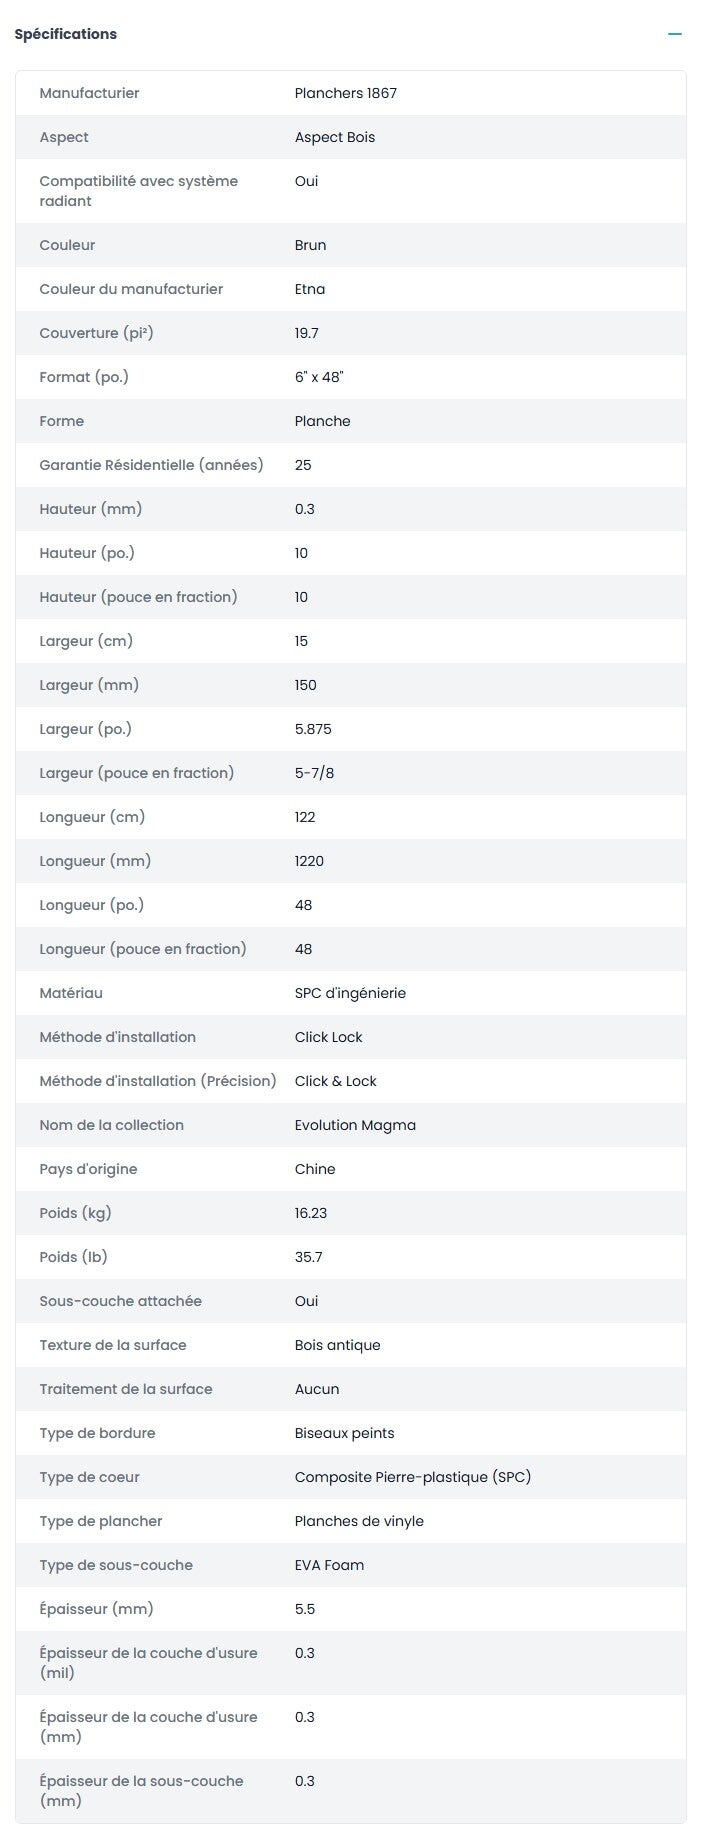The height and width of the screenshot is (1841, 703).
Task: Select the 16.23 weight value
Action: click(x=311, y=1213)
